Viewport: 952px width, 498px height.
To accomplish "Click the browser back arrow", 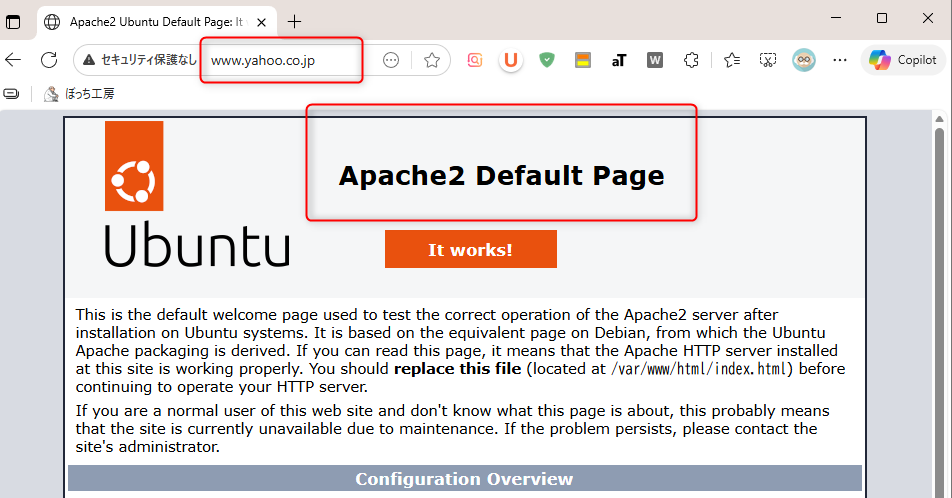I will [13, 60].
